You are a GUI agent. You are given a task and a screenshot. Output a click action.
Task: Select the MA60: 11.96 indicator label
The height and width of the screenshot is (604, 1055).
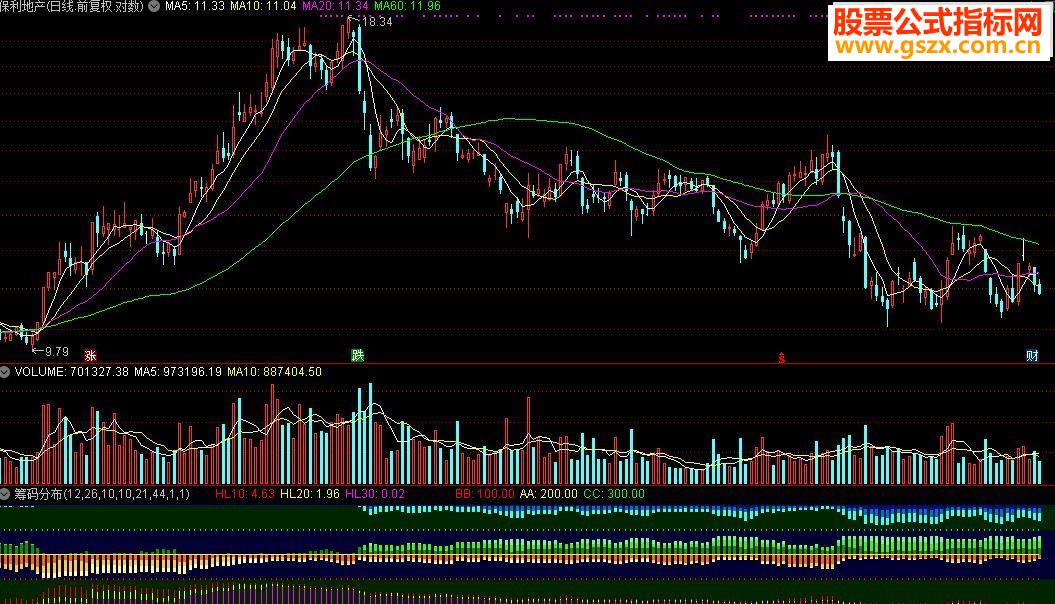click(407, 6)
